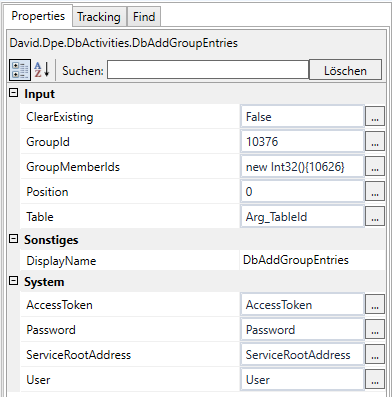The width and height of the screenshot is (392, 397).
Task: Select the User property label
Action: coord(38,380)
